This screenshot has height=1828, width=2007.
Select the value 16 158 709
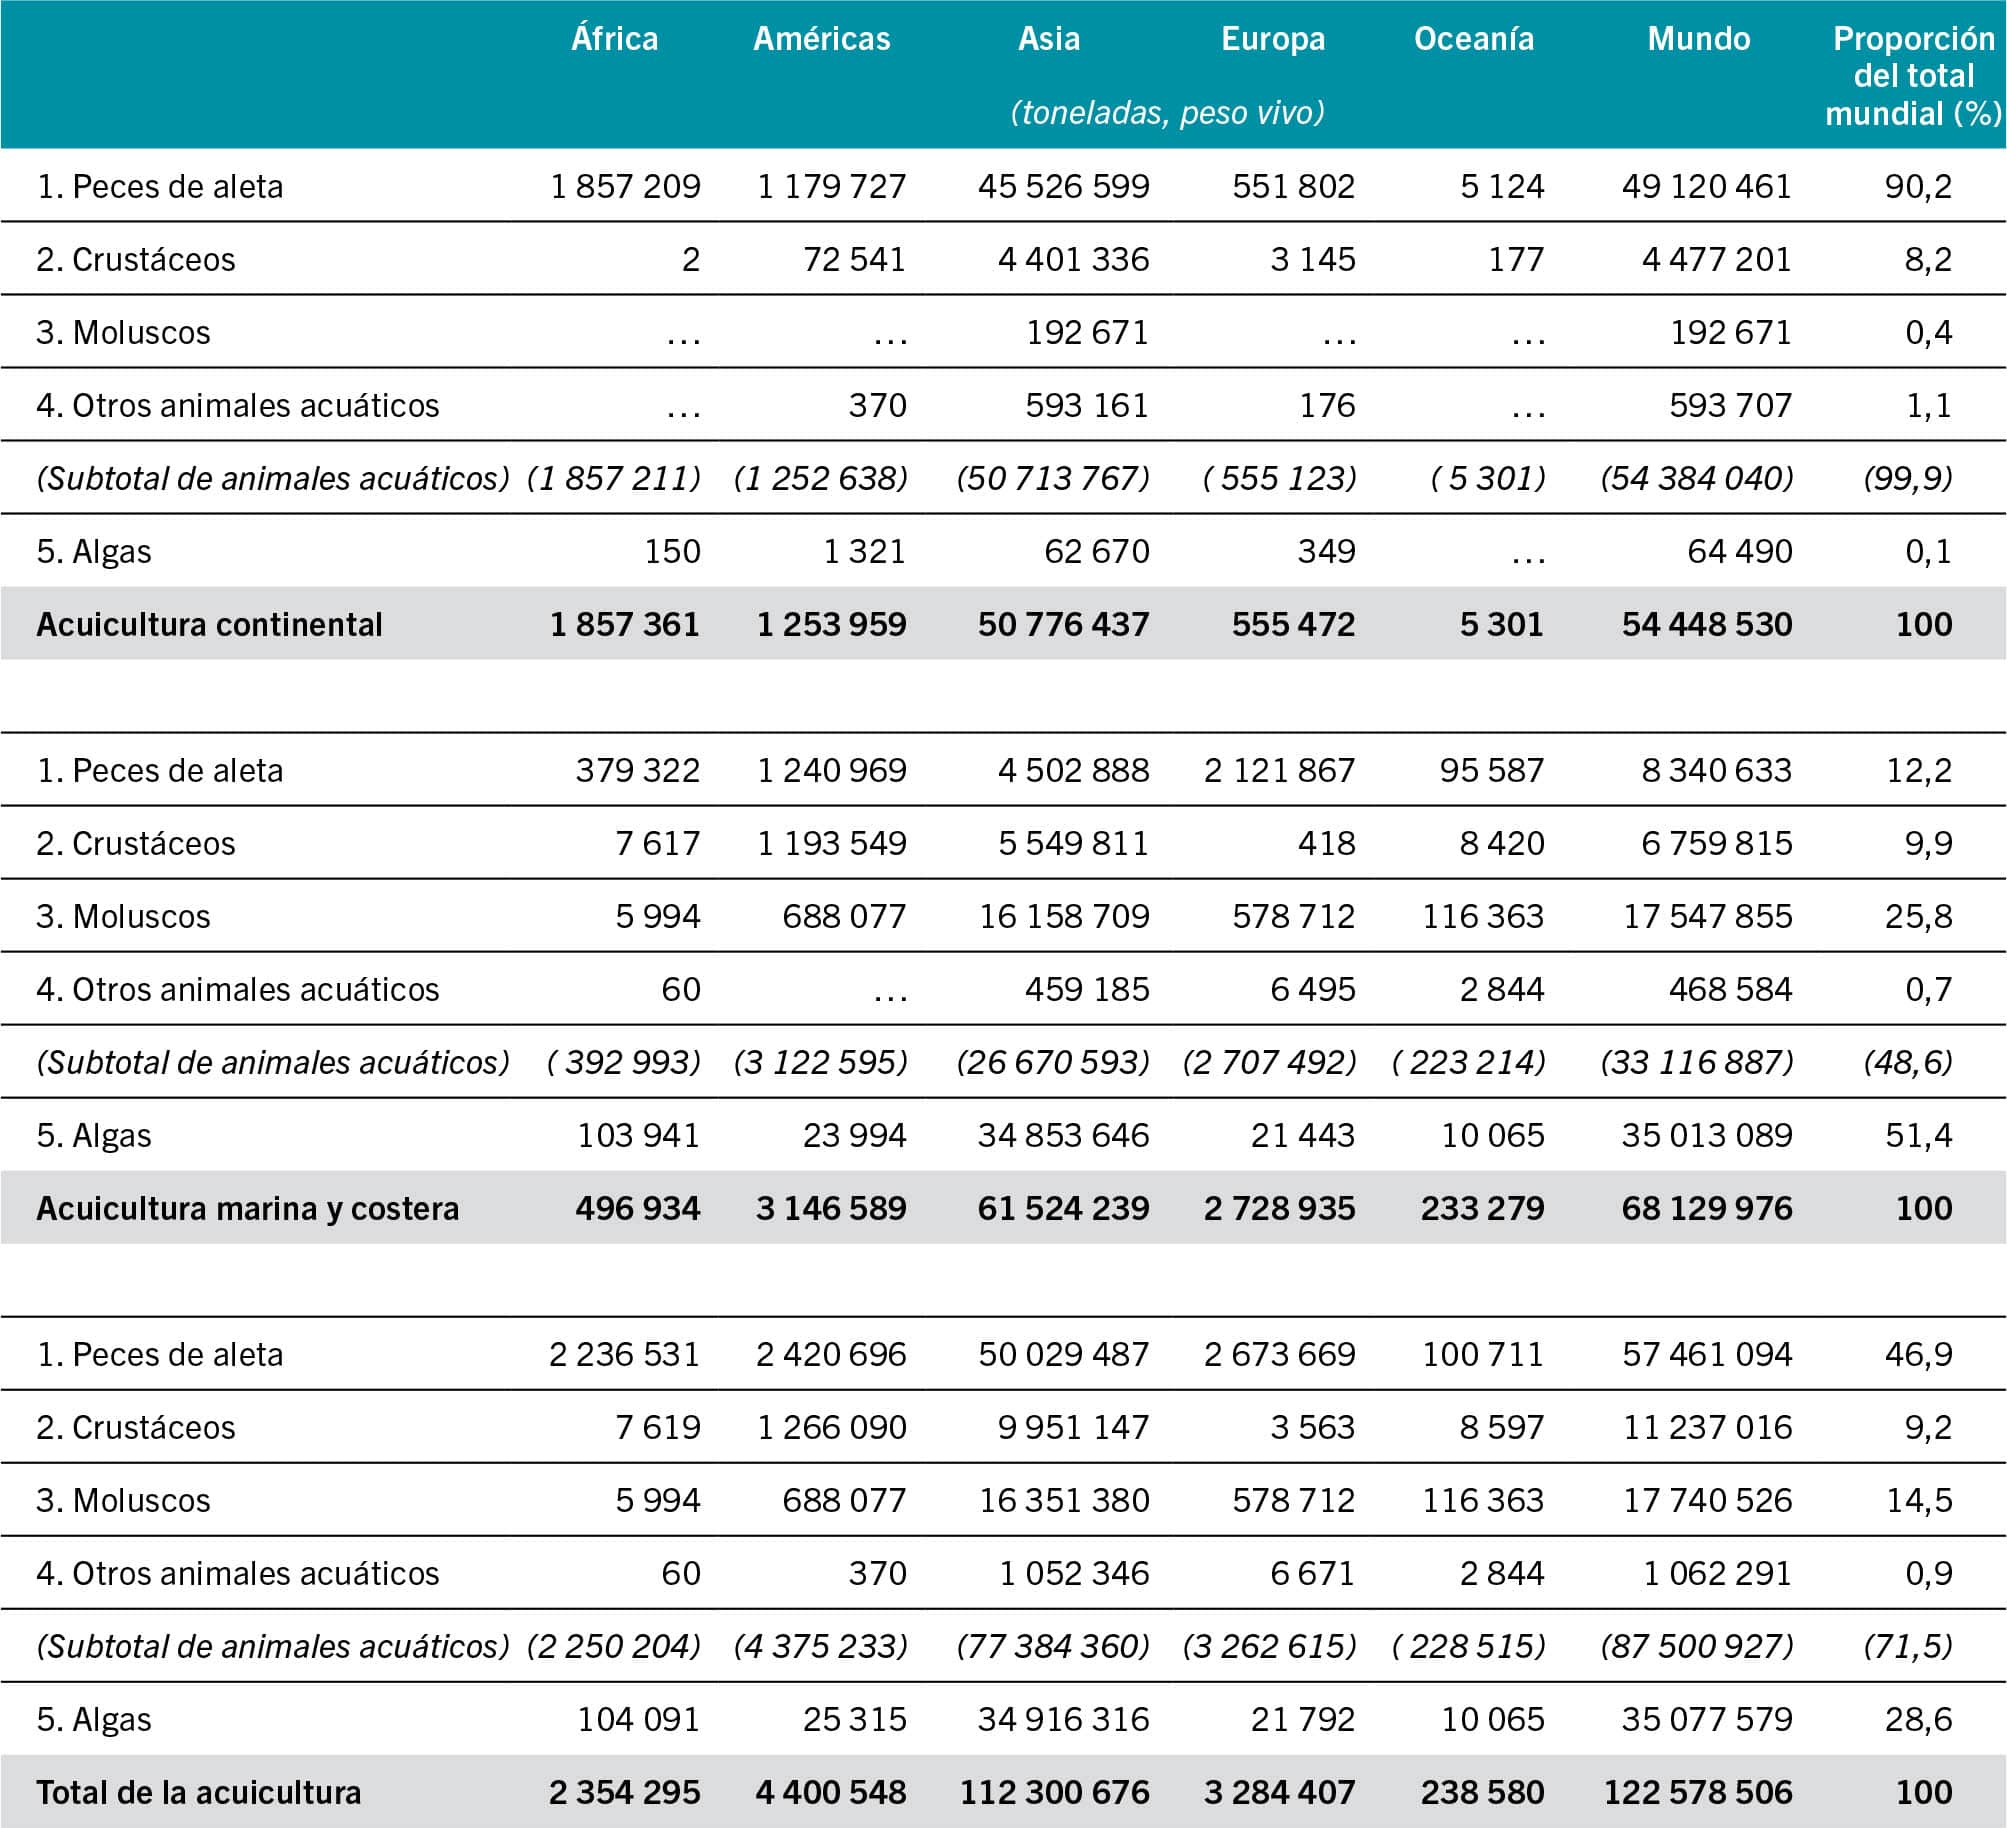[x=1063, y=916]
